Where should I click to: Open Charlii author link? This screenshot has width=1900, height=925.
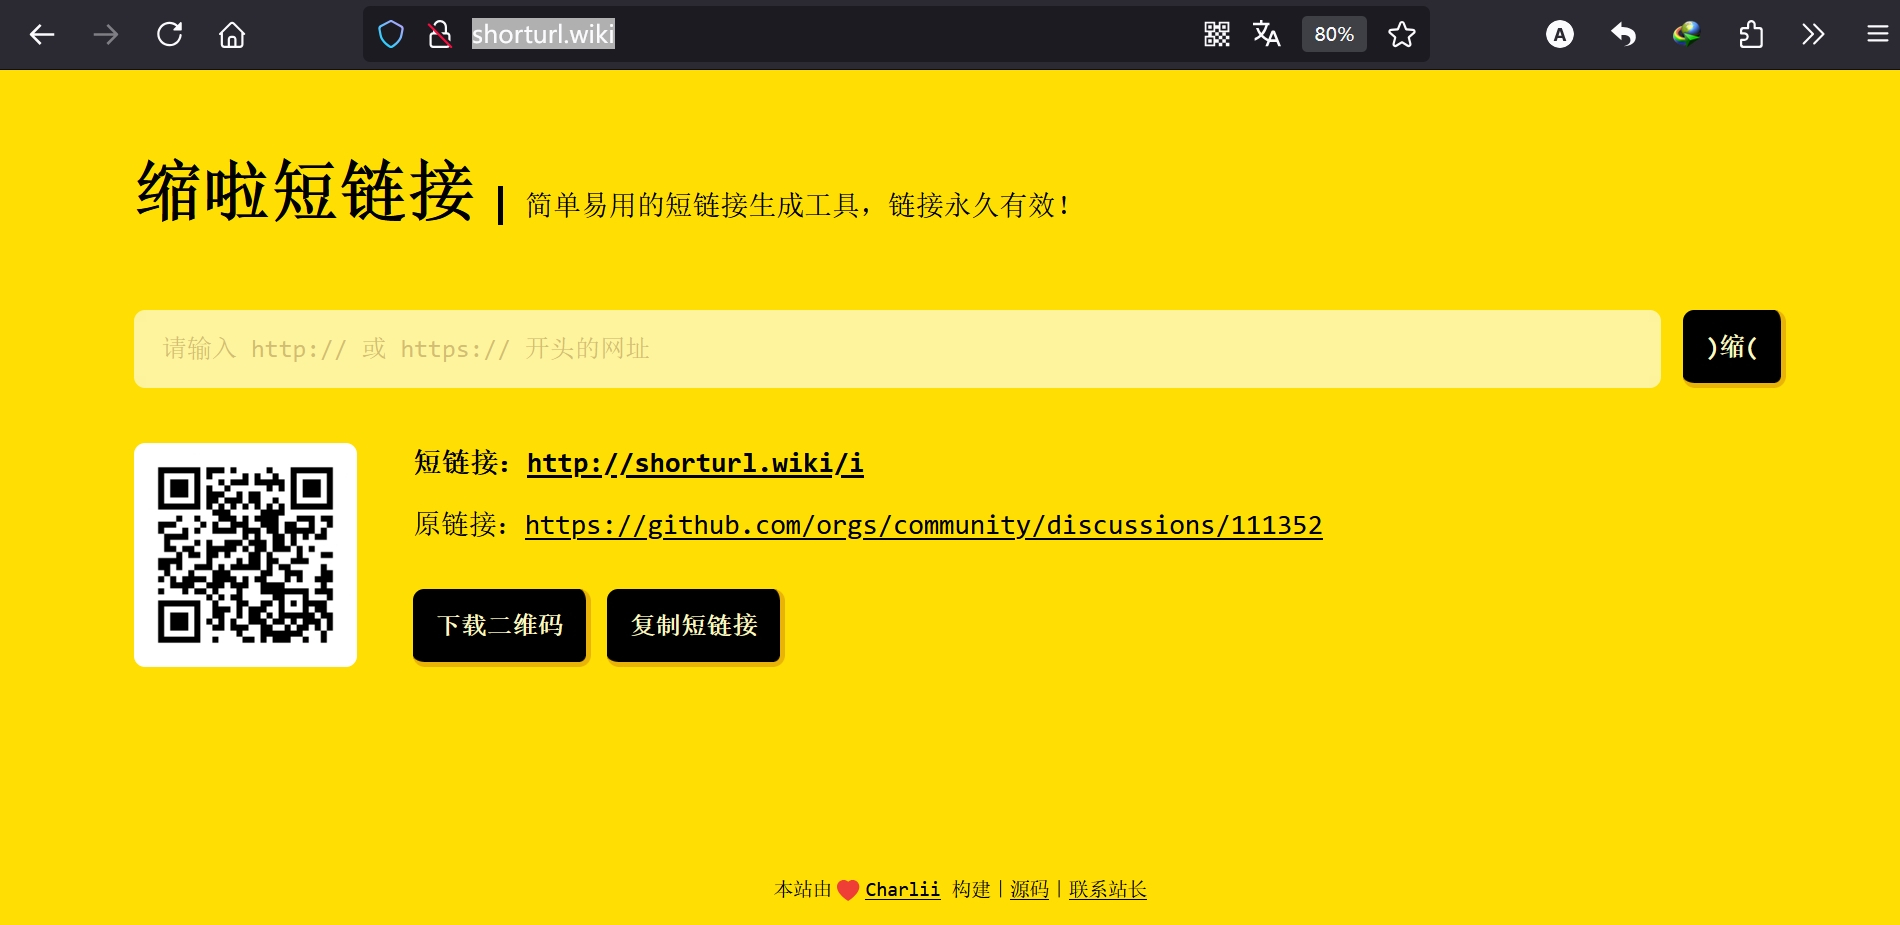[x=902, y=890]
